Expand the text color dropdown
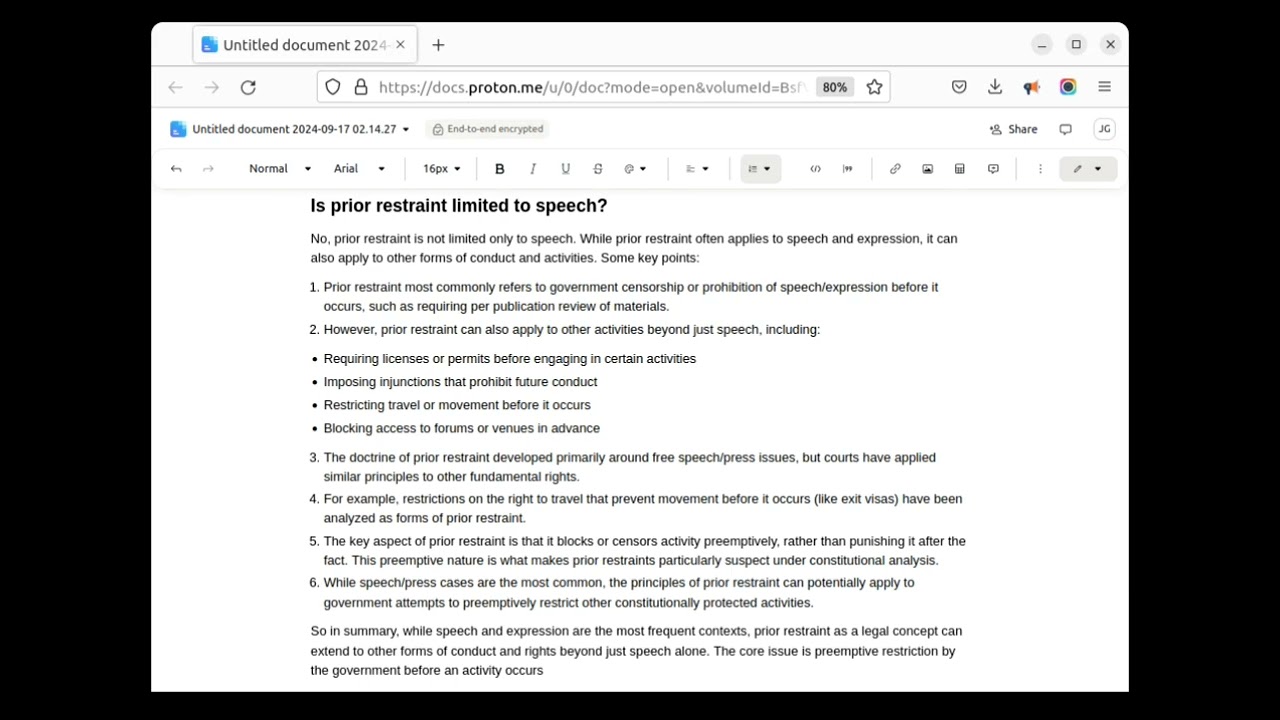Viewport: 1280px width, 720px height. click(635, 169)
